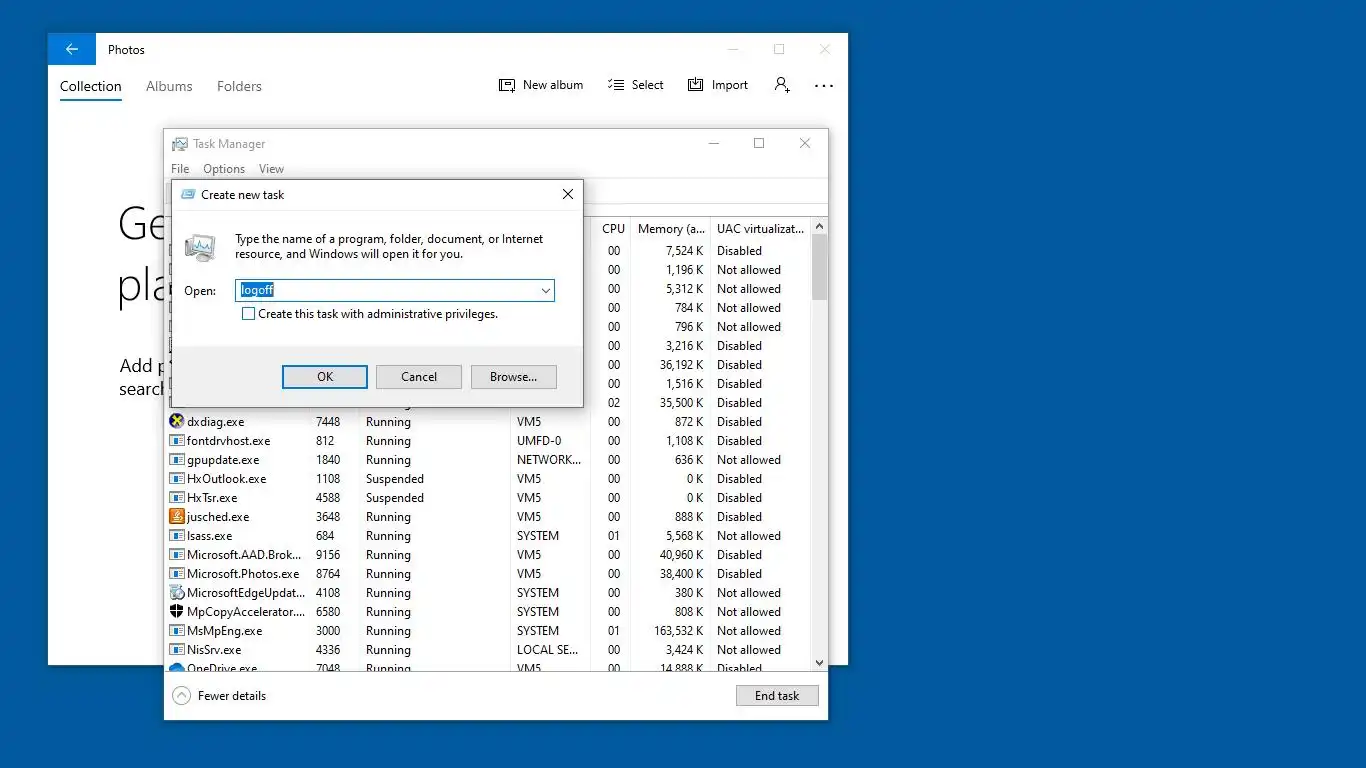Expand the Open combo box dropdown arrow
Viewport: 1366px width, 768px height.
tap(546, 291)
